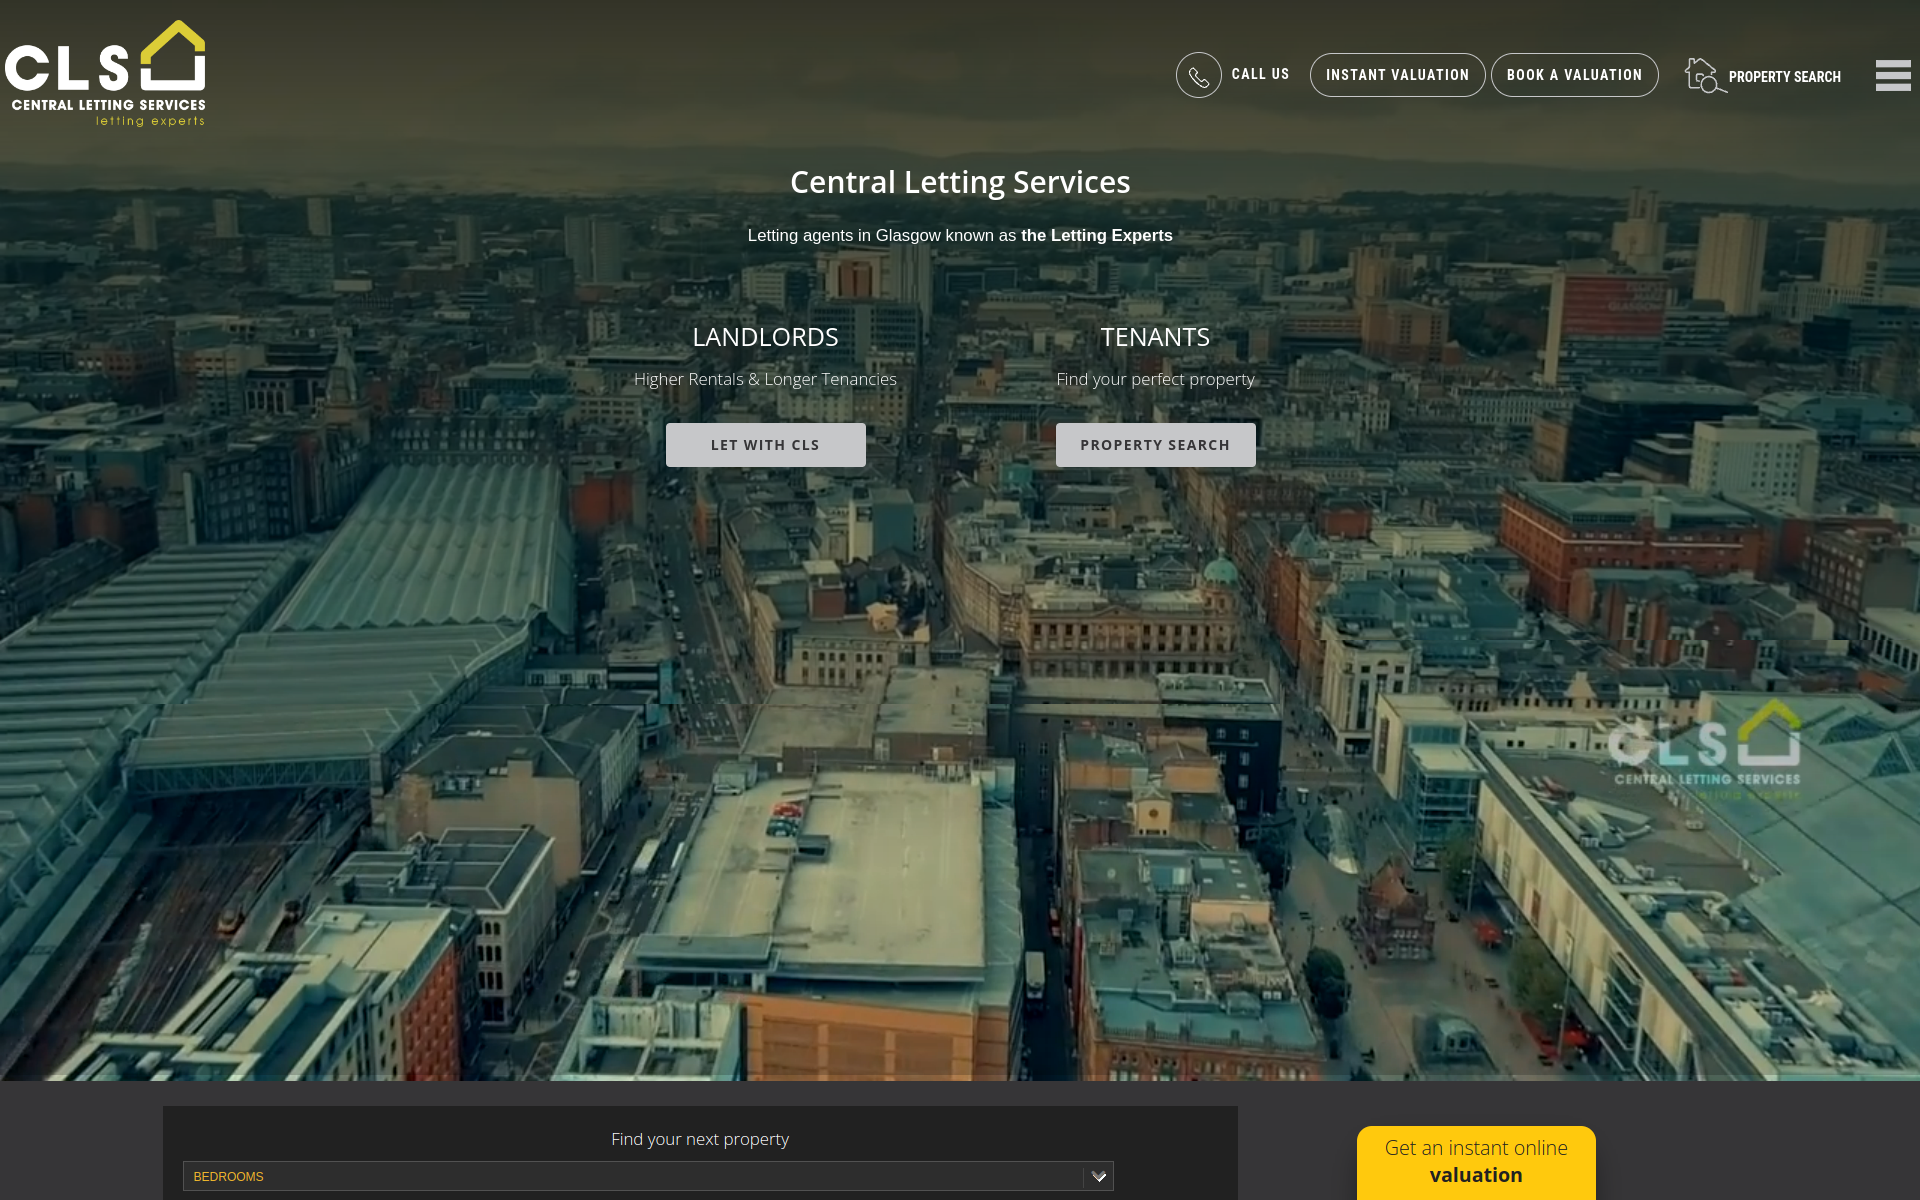Image resolution: width=1920 pixels, height=1200 pixels.
Task: Click the 'the Letting Experts' bold text
Action: [x=1096, y=235]
